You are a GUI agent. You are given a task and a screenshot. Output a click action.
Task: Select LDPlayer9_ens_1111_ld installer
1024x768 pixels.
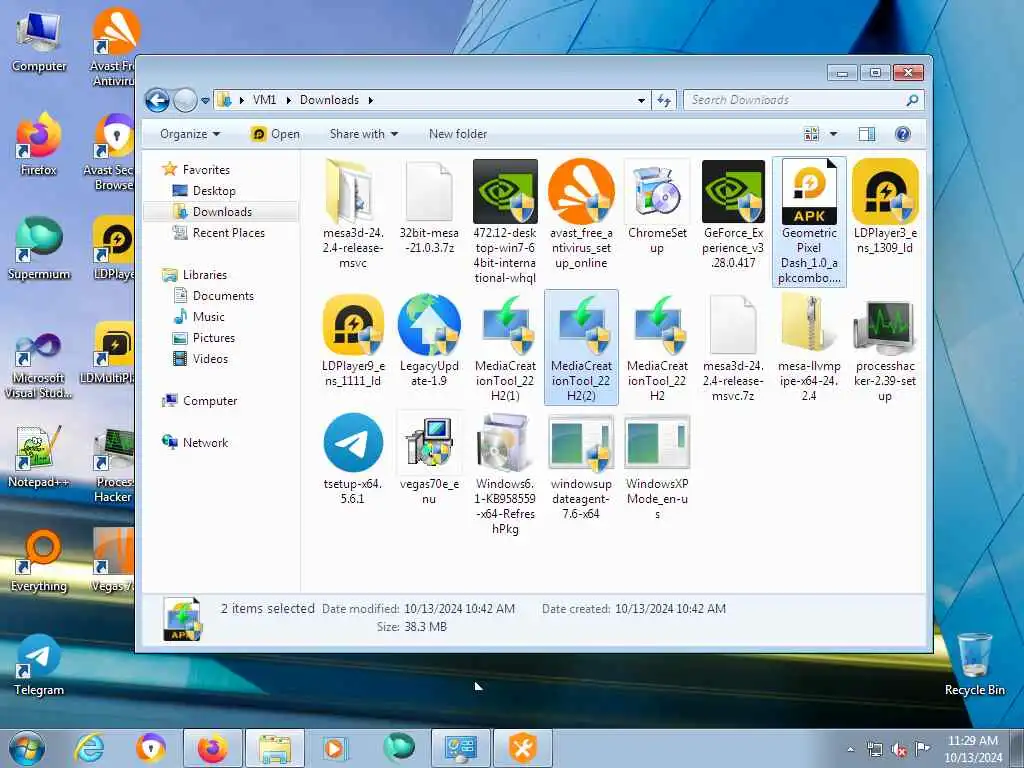[353, 341]
